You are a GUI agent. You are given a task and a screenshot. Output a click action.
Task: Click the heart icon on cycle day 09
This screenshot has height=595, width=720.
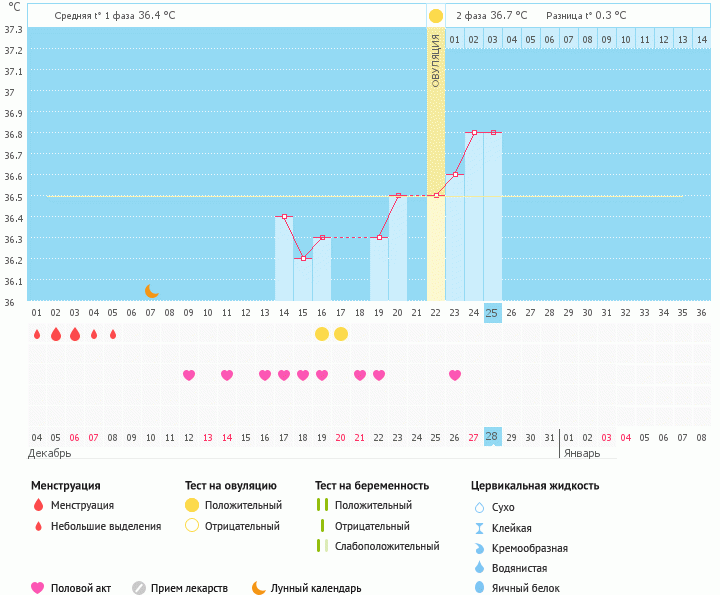click(x=189, y=375)
